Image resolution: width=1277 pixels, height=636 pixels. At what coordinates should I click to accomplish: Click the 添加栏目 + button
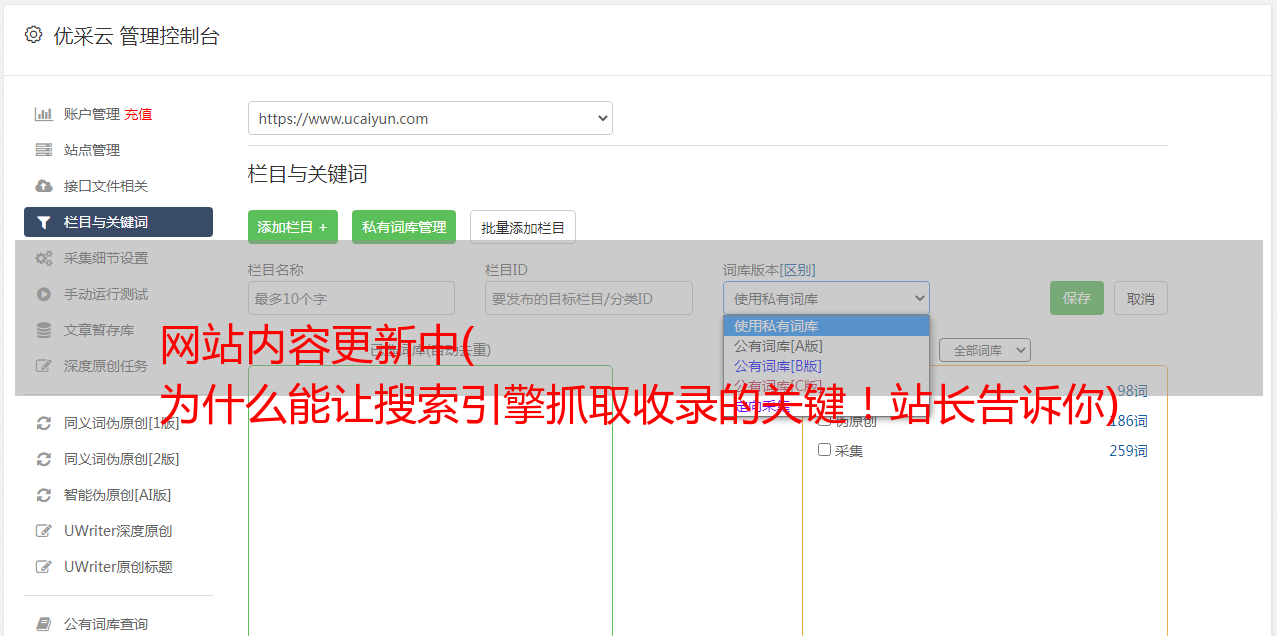click(293, 227)
